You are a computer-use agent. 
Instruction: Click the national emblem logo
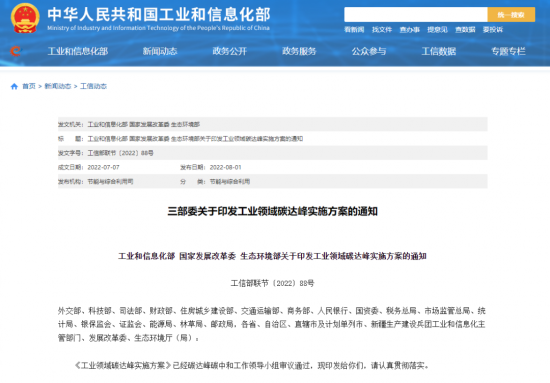tap(25, 18)
